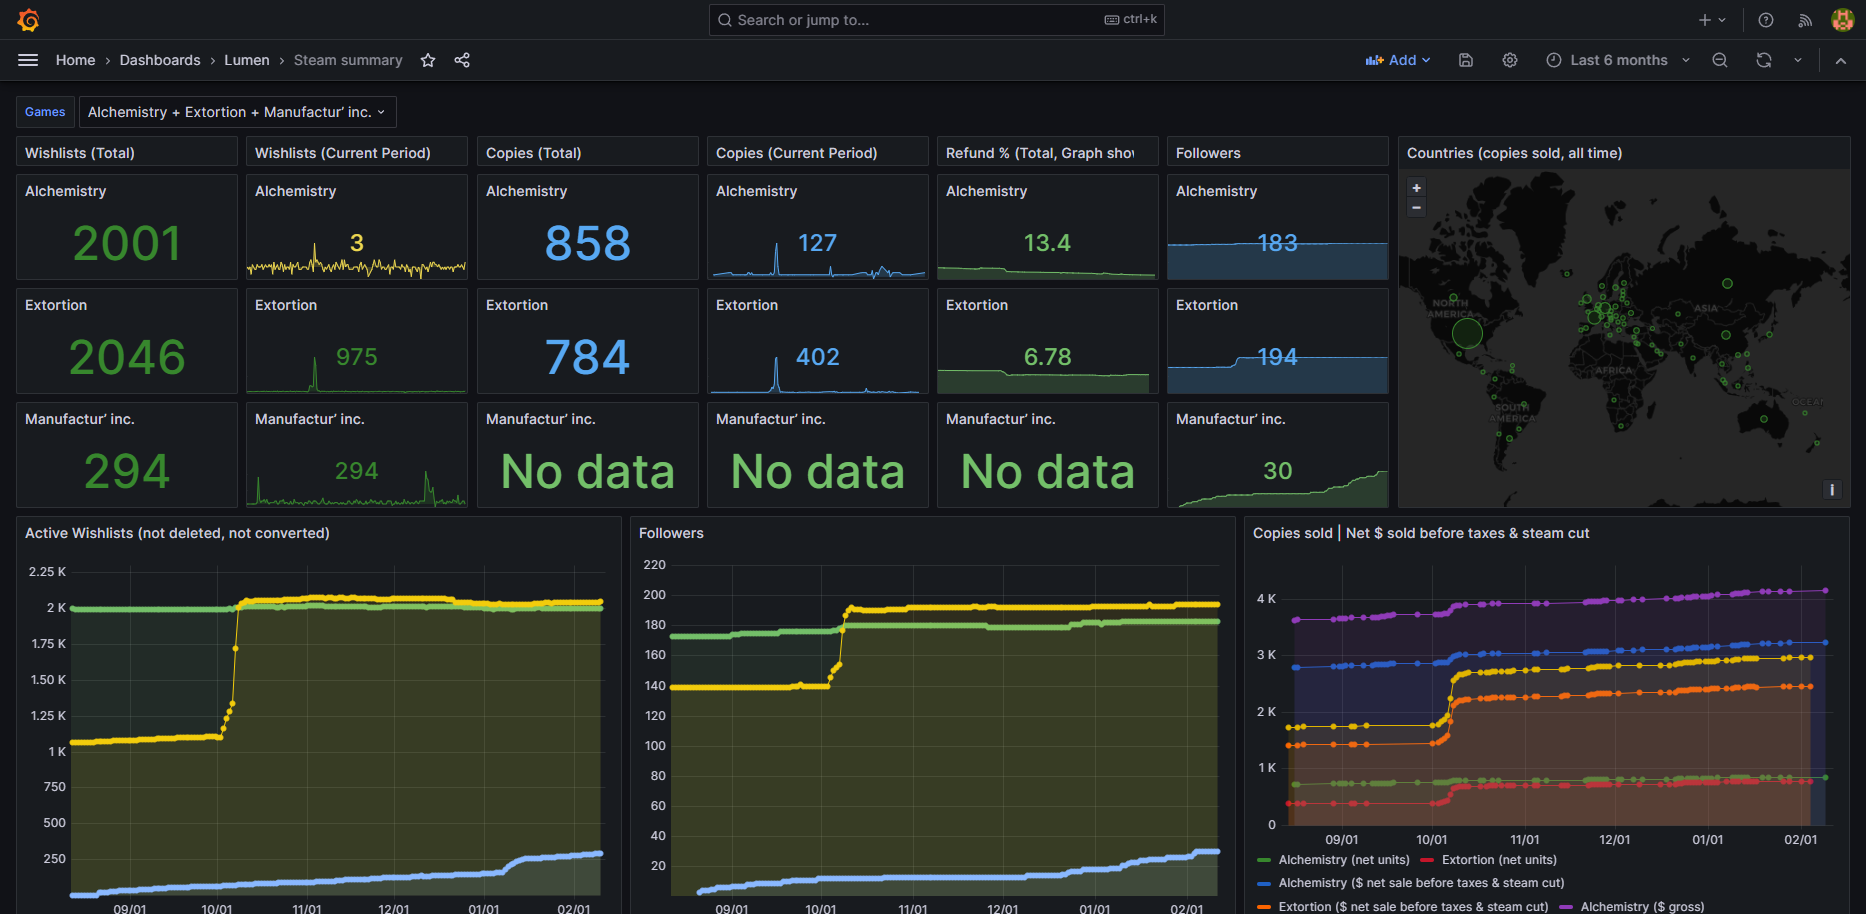Viewport: 1866px width, 914px height.
Task: Expand the refresh interval dropdown
Action: click(x=1798, y=60)
